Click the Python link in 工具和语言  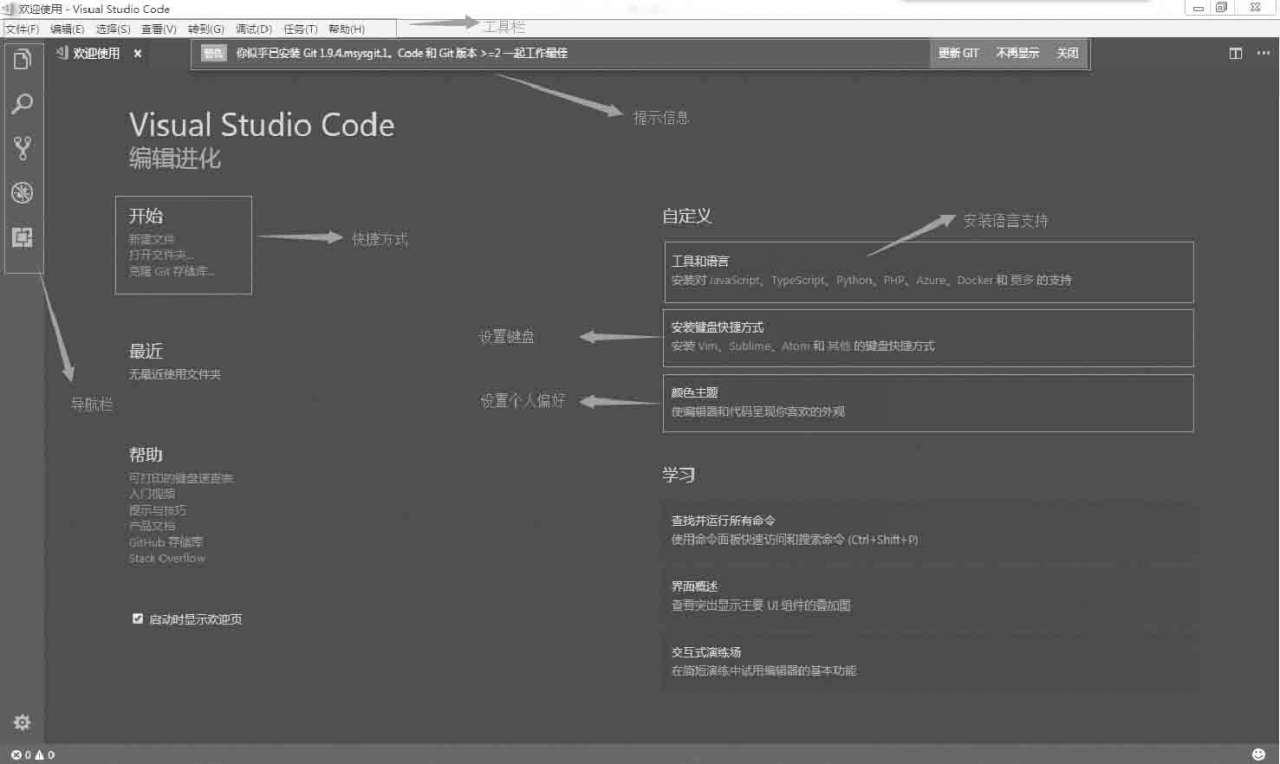(854, 281)
